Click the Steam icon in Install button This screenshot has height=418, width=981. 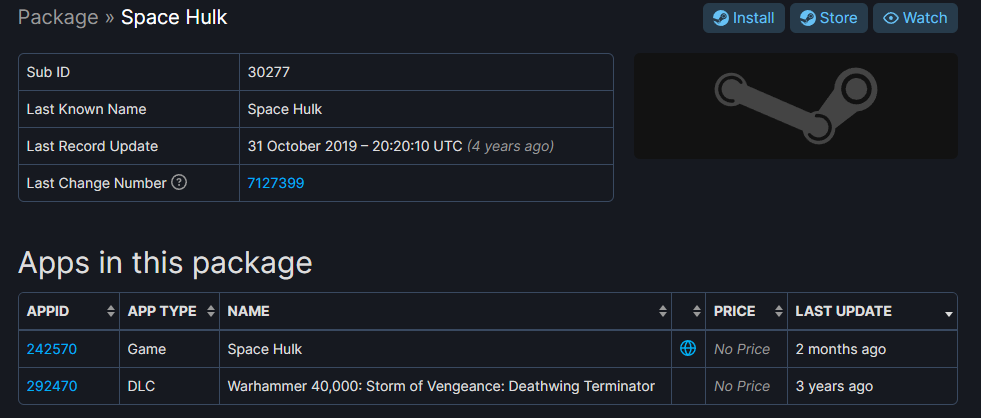click(719, 18)
